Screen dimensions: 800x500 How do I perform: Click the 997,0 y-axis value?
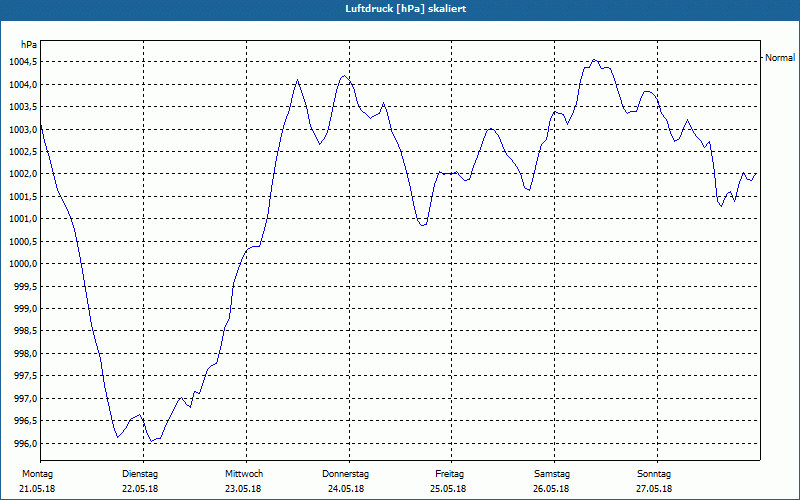coord(25,398)
